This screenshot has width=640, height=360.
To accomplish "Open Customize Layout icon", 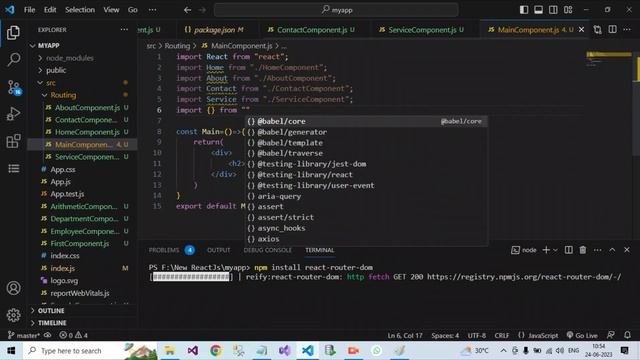I will 568,10.
